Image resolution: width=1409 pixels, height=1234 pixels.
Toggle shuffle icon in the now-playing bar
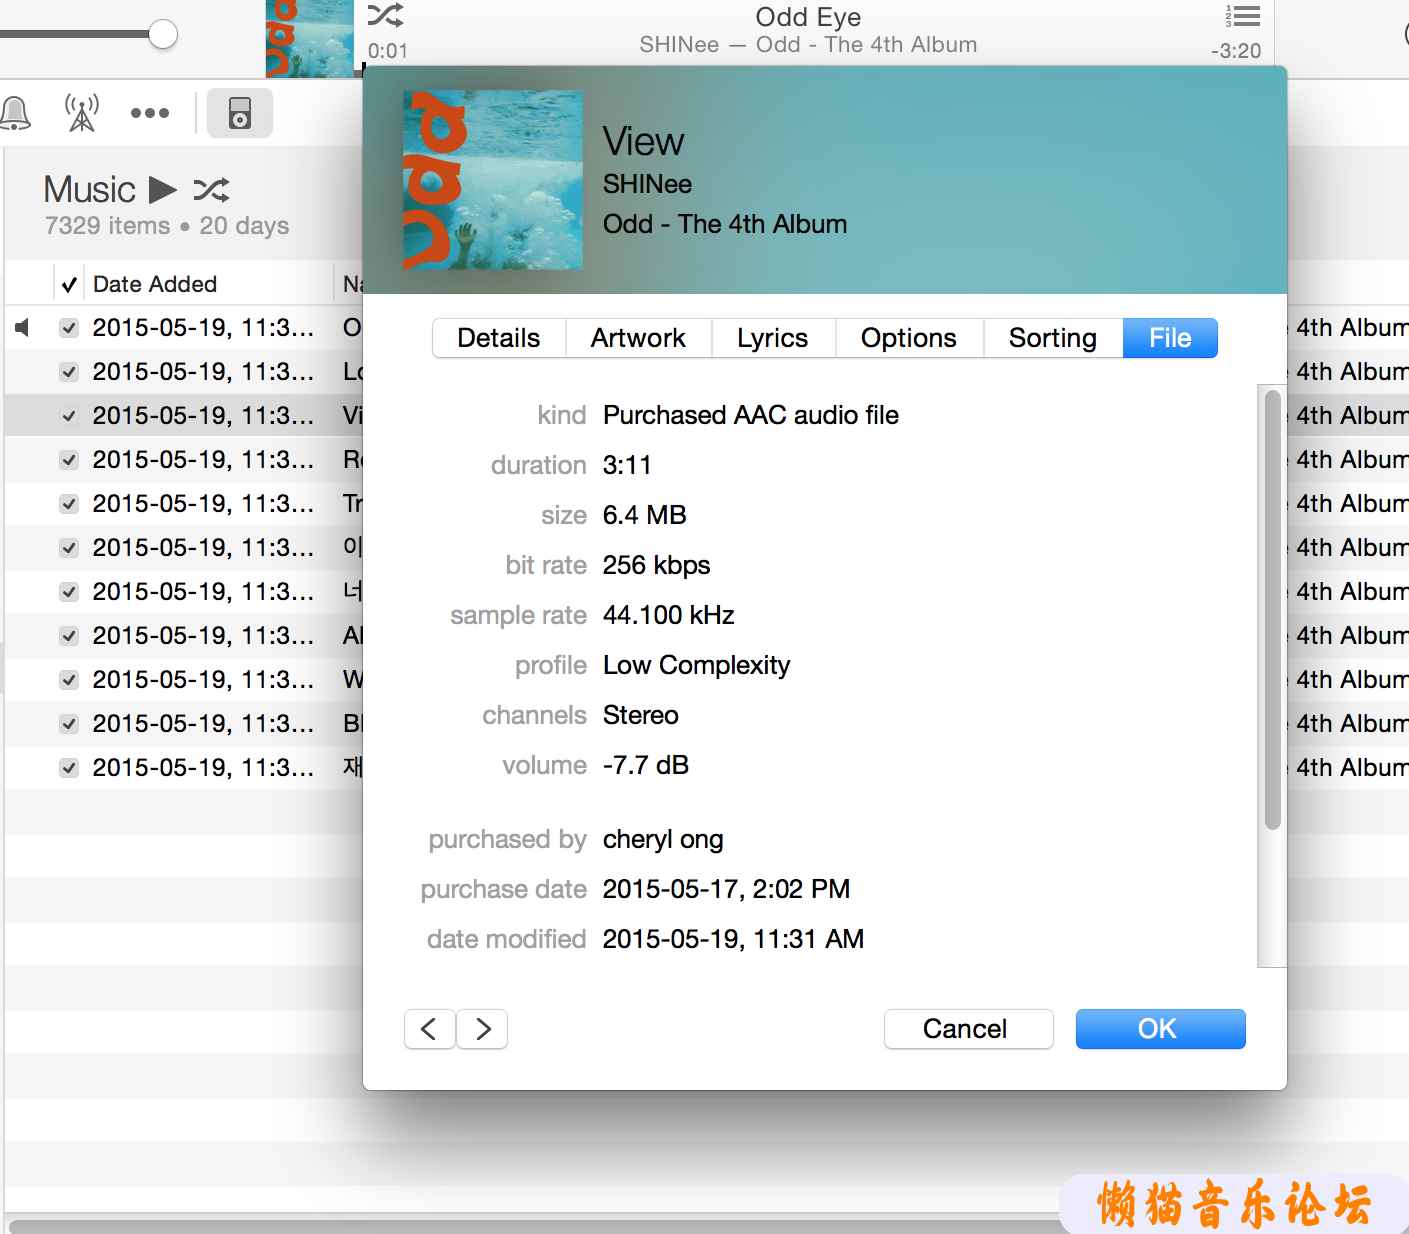click(386, 15)
